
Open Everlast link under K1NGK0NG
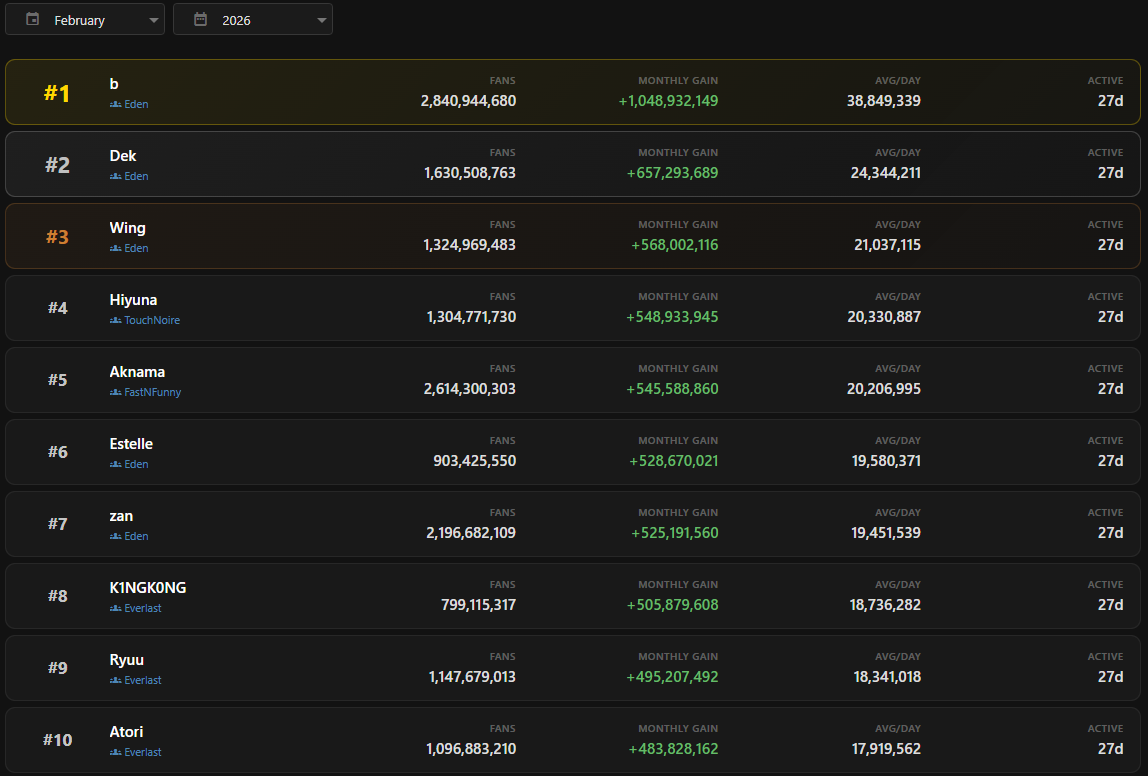143,608
